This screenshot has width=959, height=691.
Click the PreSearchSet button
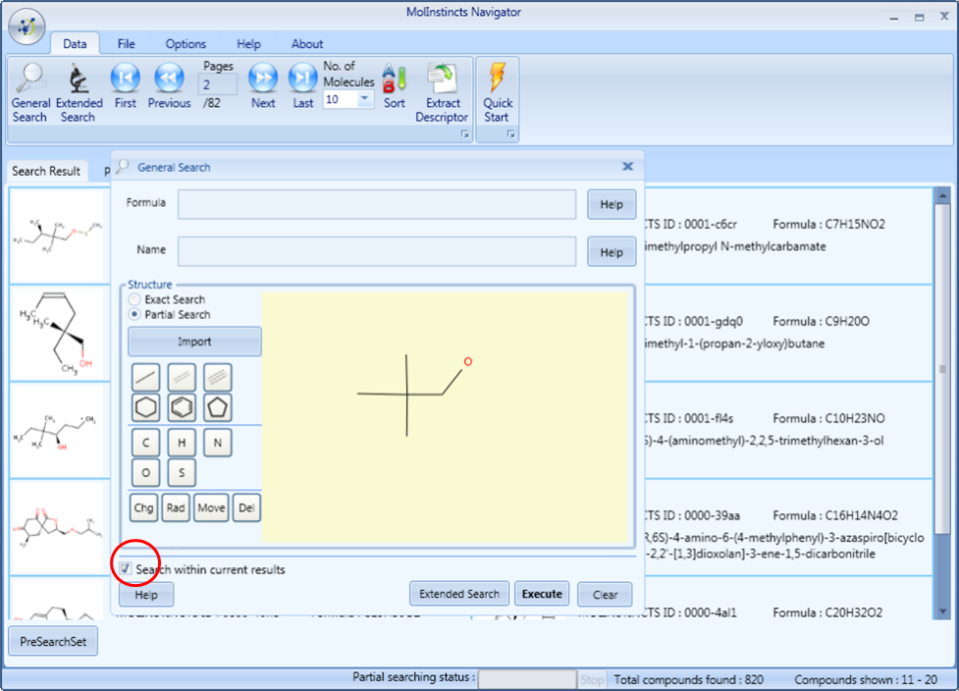coord(53,641)
